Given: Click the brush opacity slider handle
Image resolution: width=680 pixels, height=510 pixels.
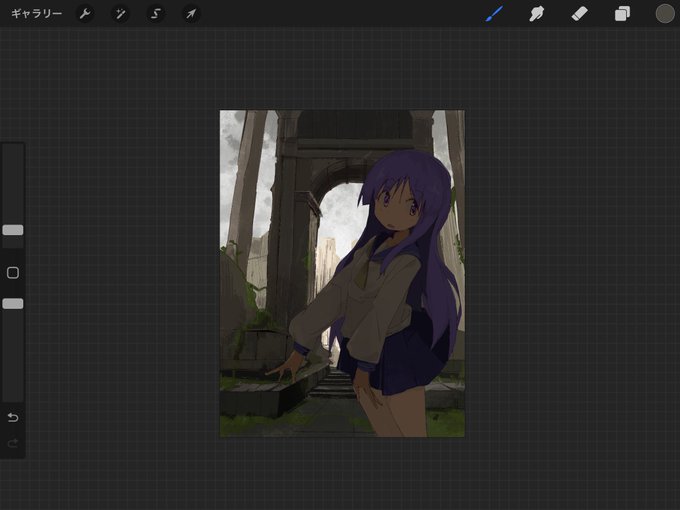Looking at the screenshot, I should (13, 304).
